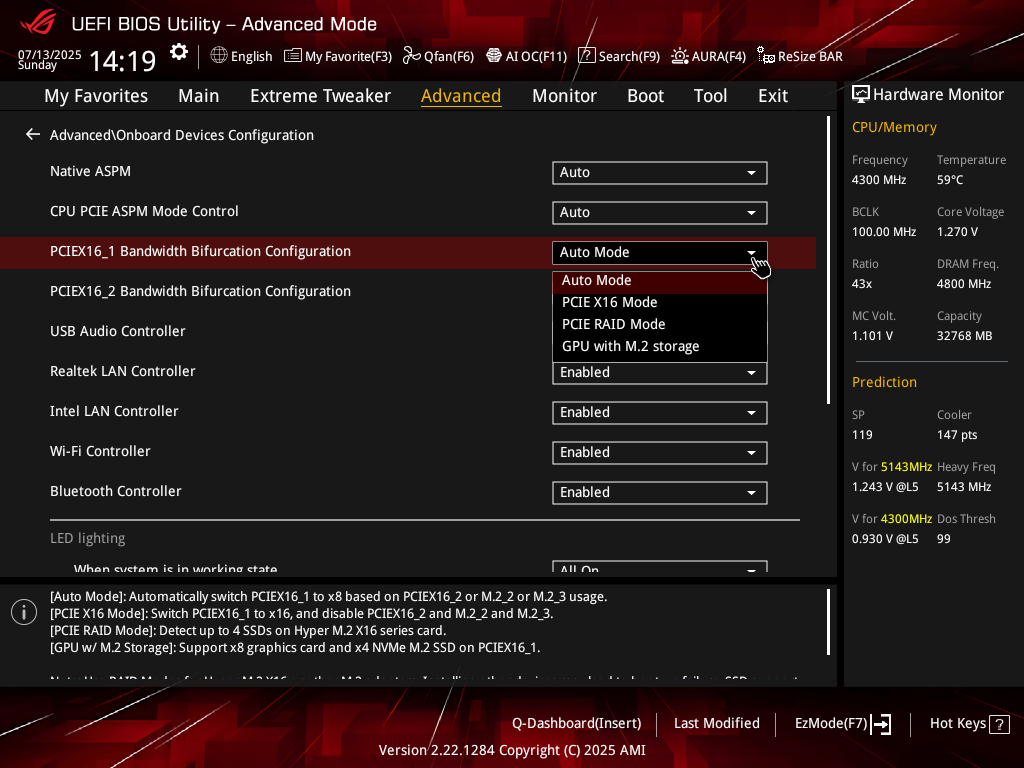Click the 147 pts Cooler value
This screenshot has height=768, width=1024.
pos(957,435)
